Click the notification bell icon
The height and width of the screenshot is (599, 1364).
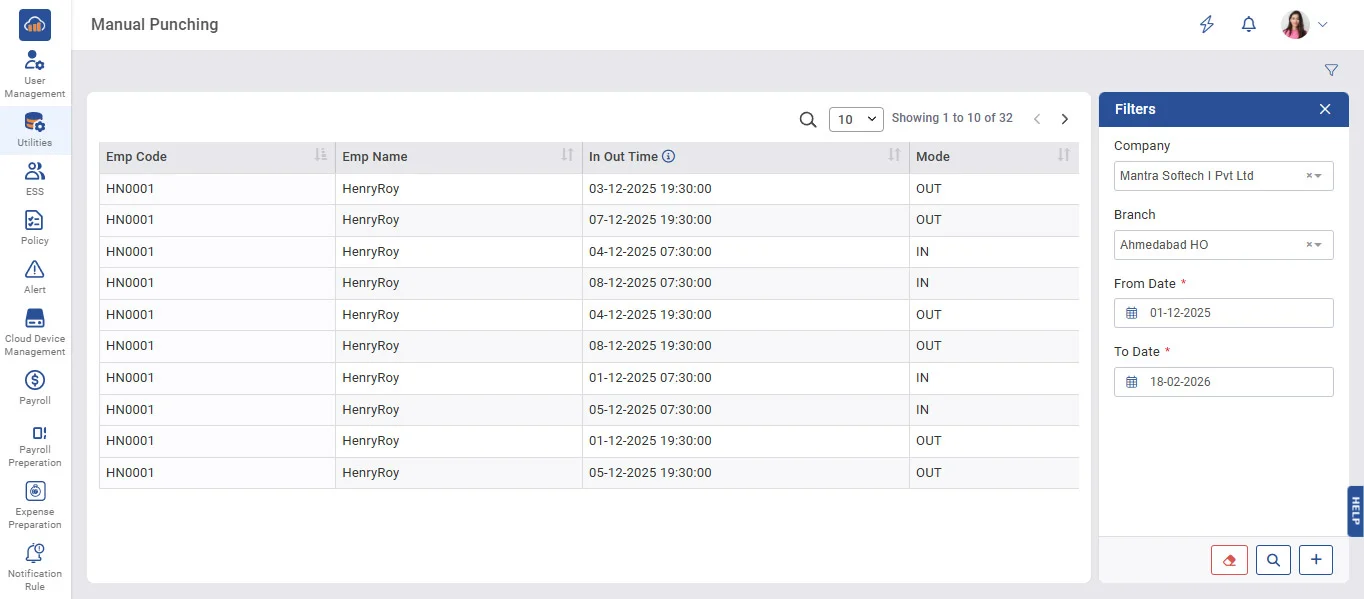[x=1248, y=25]
